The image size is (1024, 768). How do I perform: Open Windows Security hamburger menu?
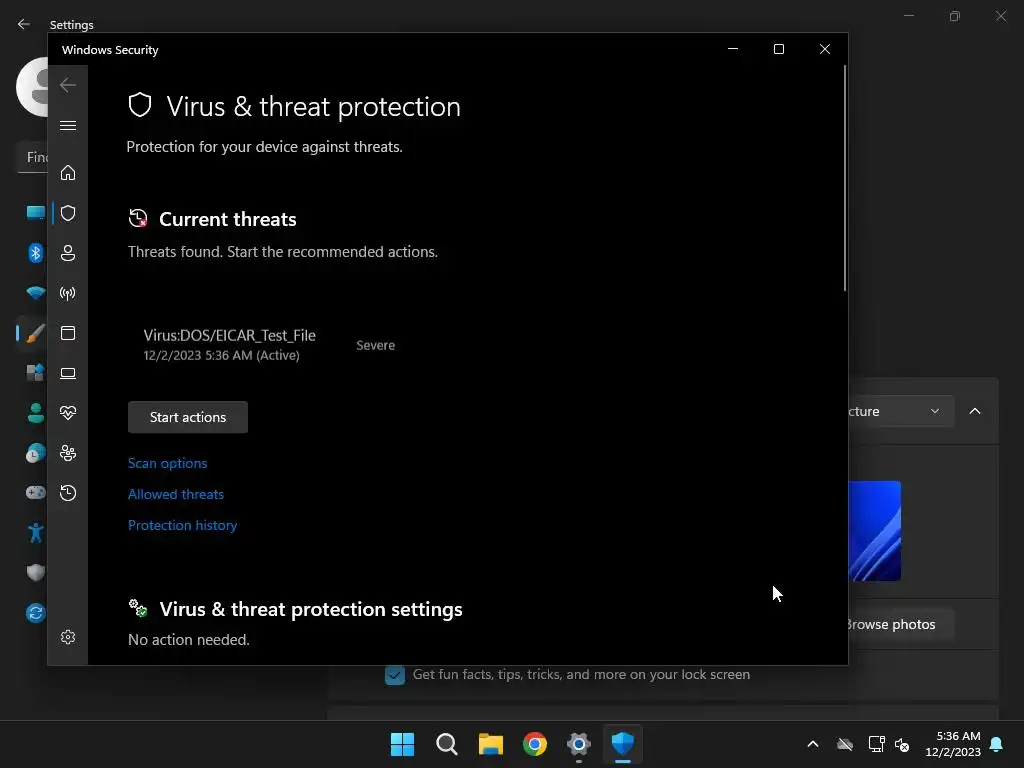[68, 125]
